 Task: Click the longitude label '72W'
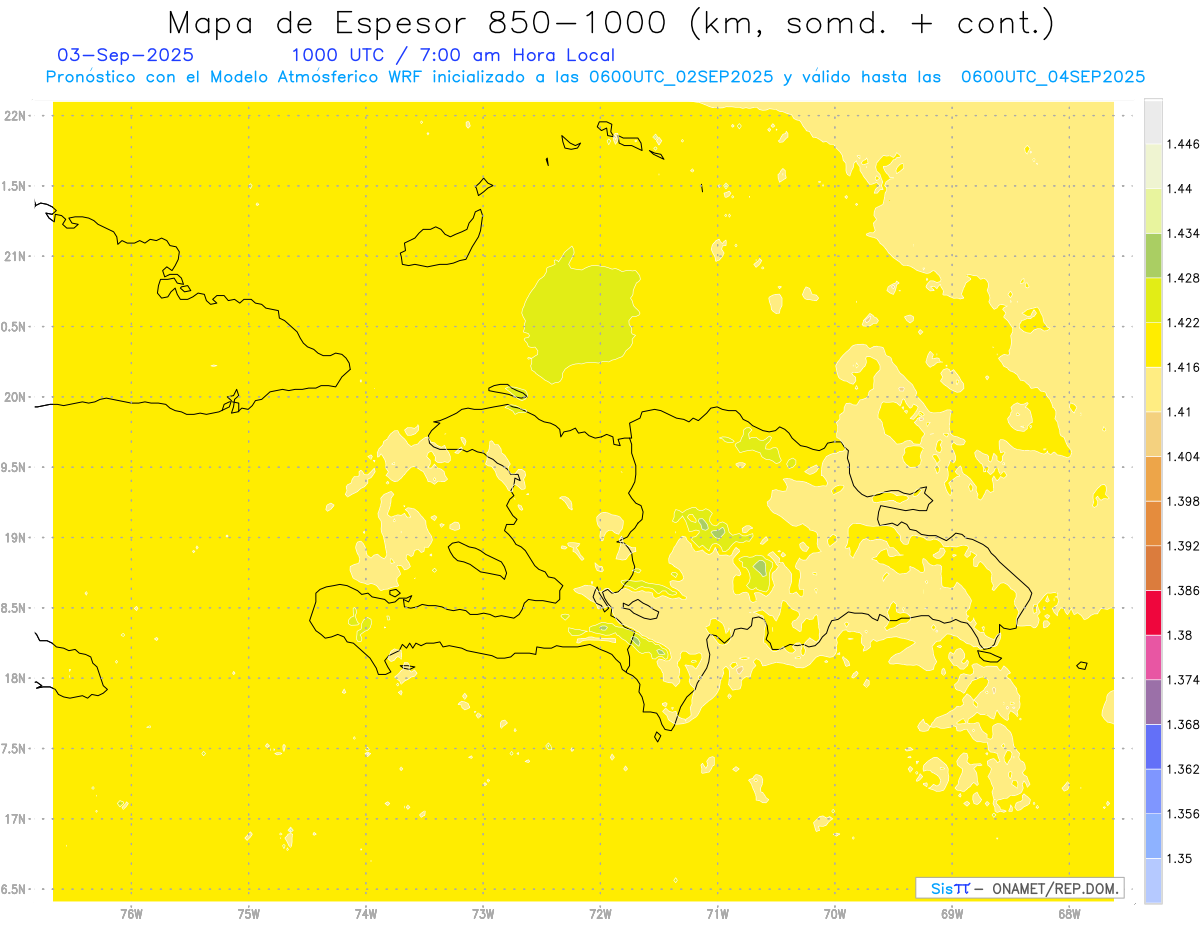click(x=600, y=914)
